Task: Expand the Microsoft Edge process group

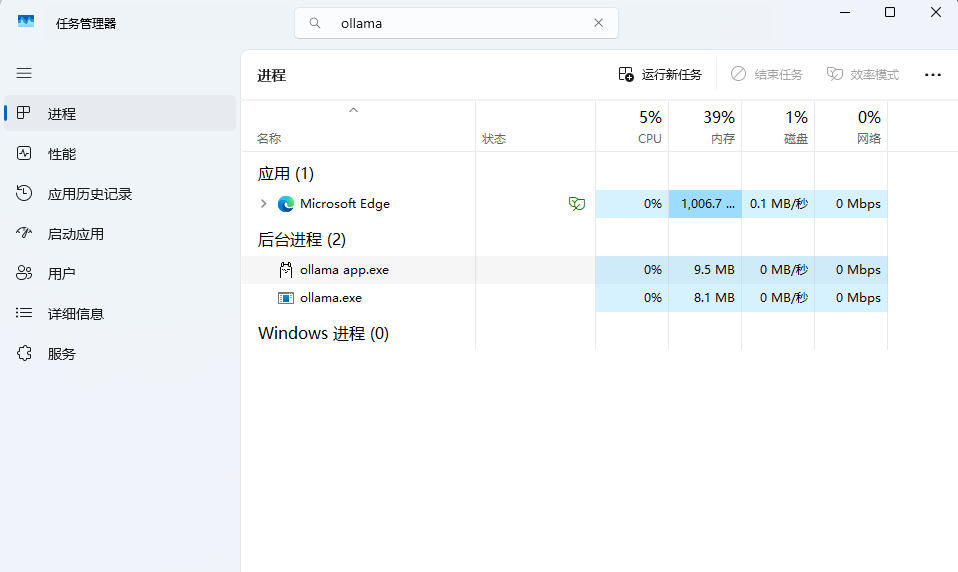Action: click(x=263, y=204)
